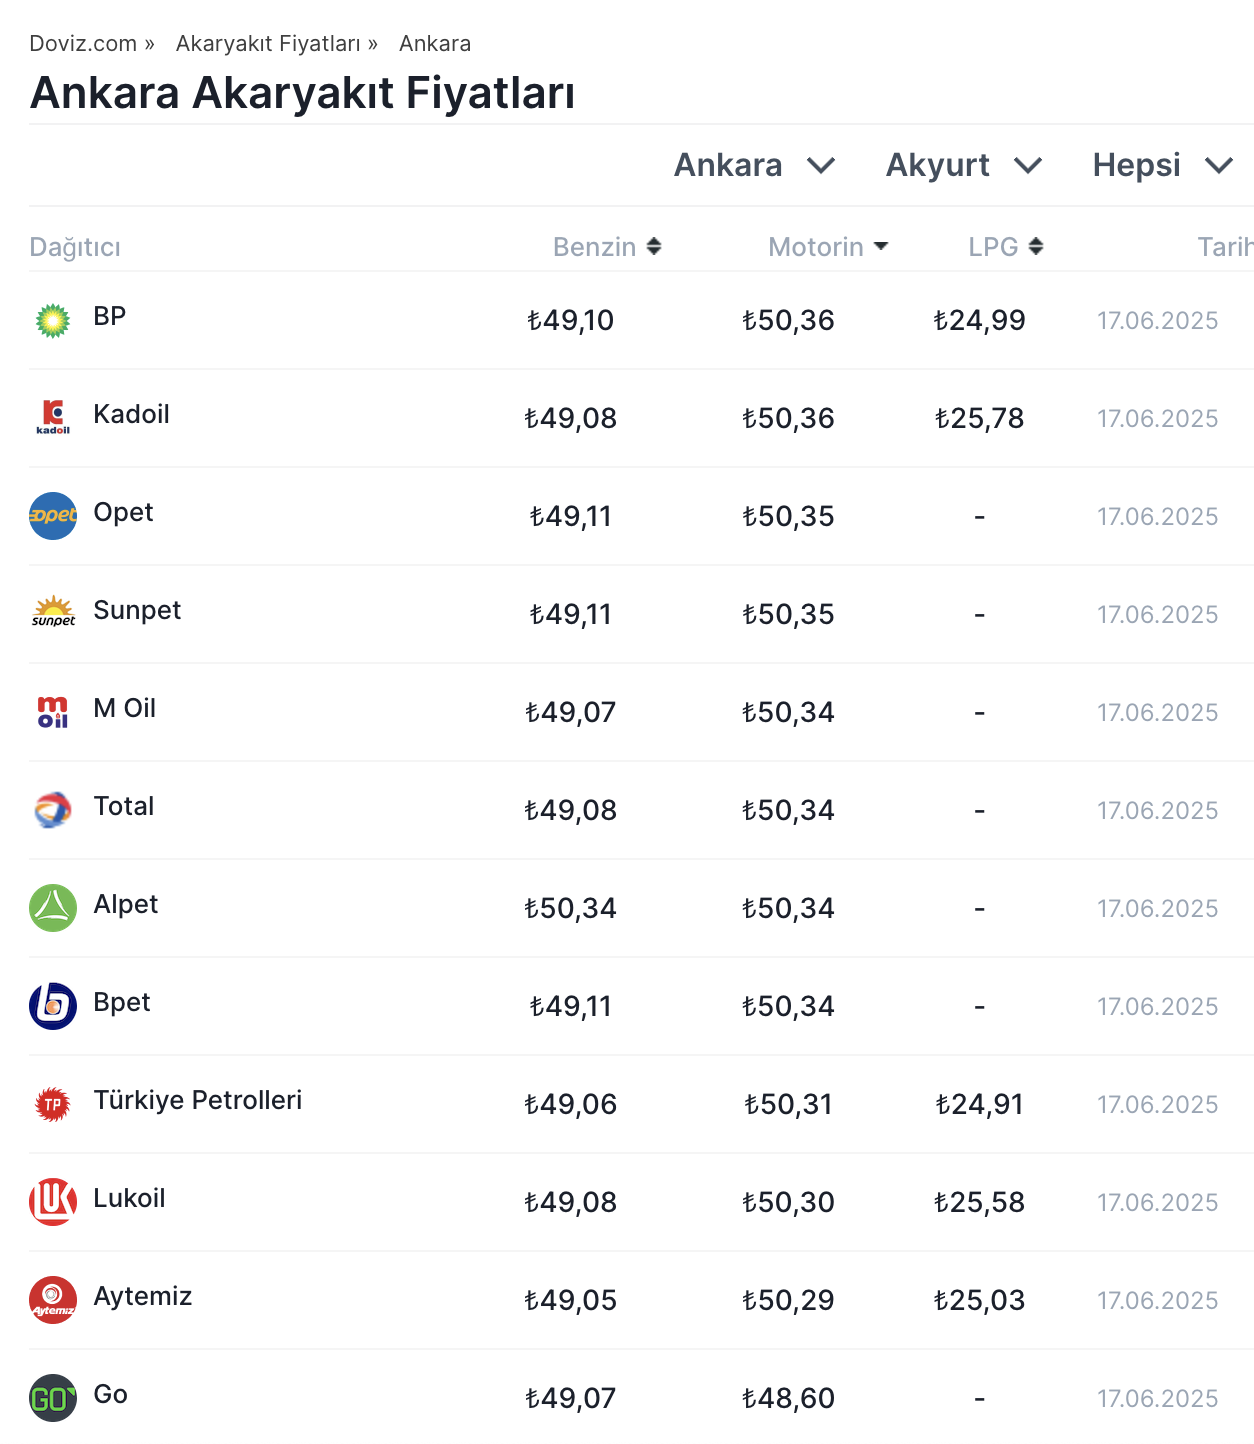Open the Hepsi filter dropdown
The width and height of the screenshot is (1254, 1444).
click(x=1162, y=165)
